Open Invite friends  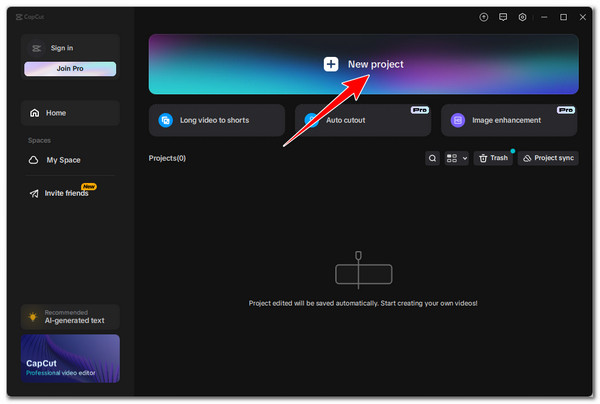[66, 193]
